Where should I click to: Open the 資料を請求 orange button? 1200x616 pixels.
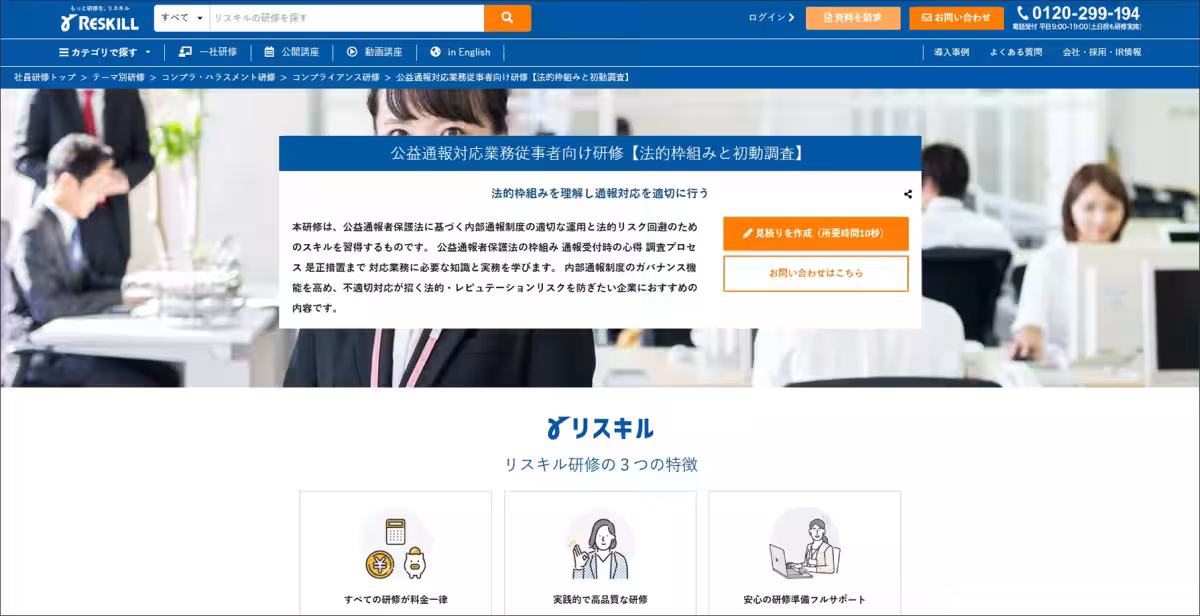click(855, 17)
